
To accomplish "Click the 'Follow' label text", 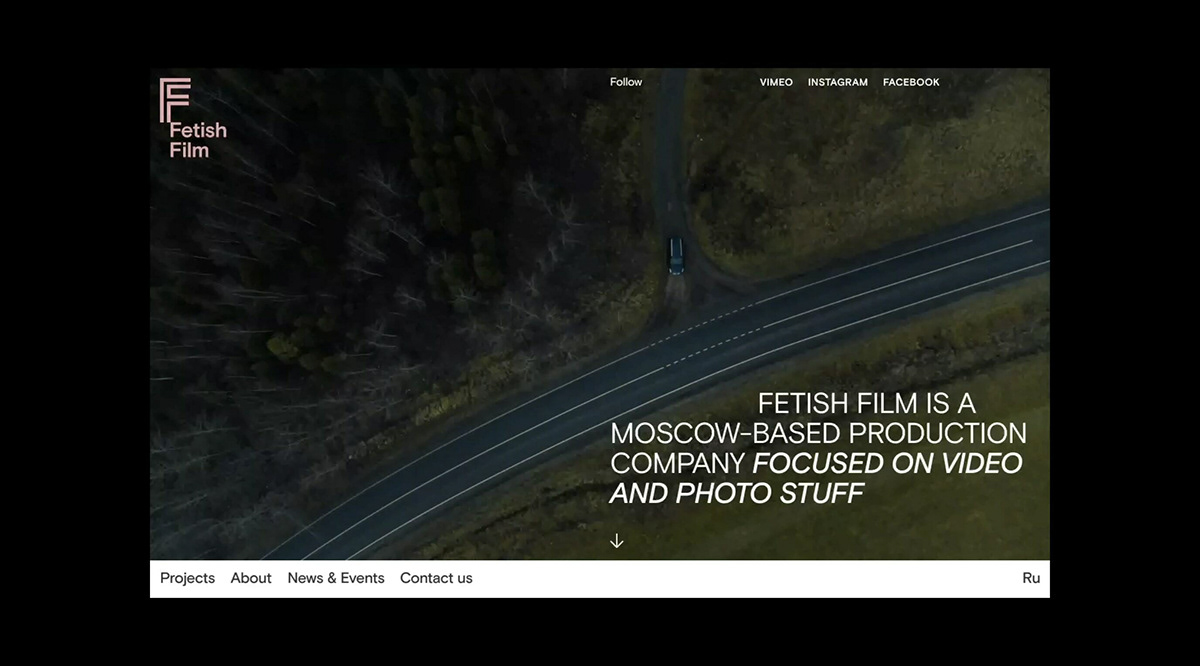I will (626, 82).
